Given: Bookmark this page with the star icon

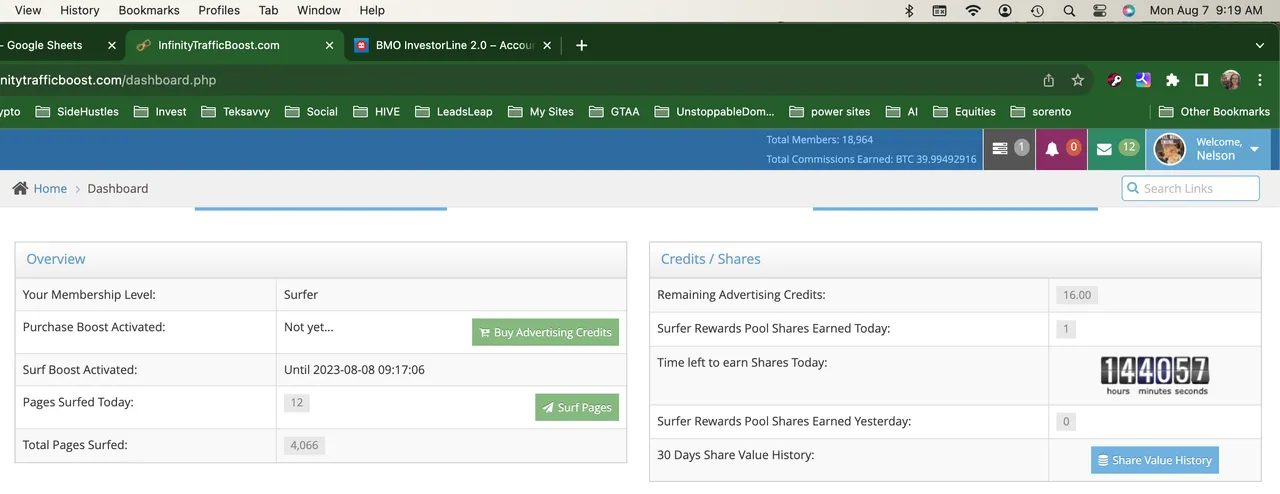Looking at the screenshot, I should [1077, 80].
